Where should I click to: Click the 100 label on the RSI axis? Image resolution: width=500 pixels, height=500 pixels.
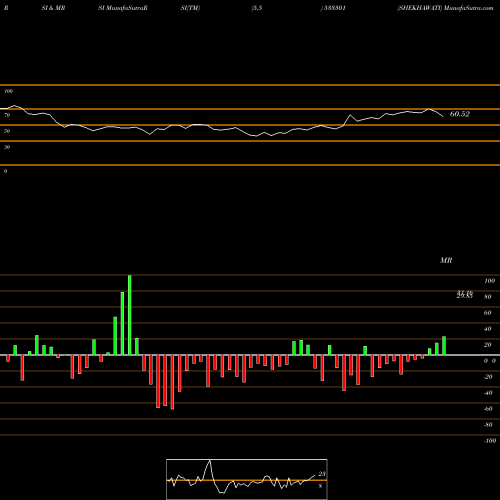tap(9, 91)
